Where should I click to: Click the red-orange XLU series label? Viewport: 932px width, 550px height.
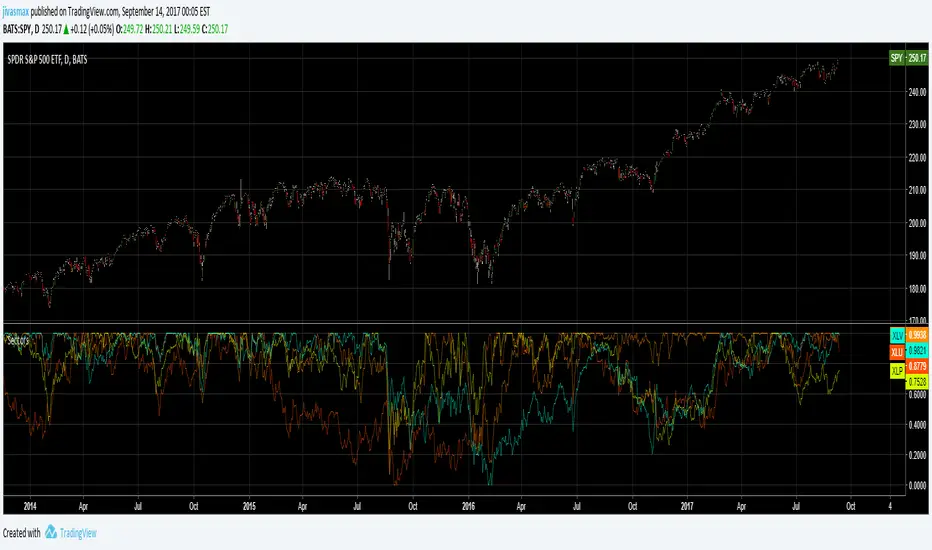pyautogui.click(x=897, y=353)
